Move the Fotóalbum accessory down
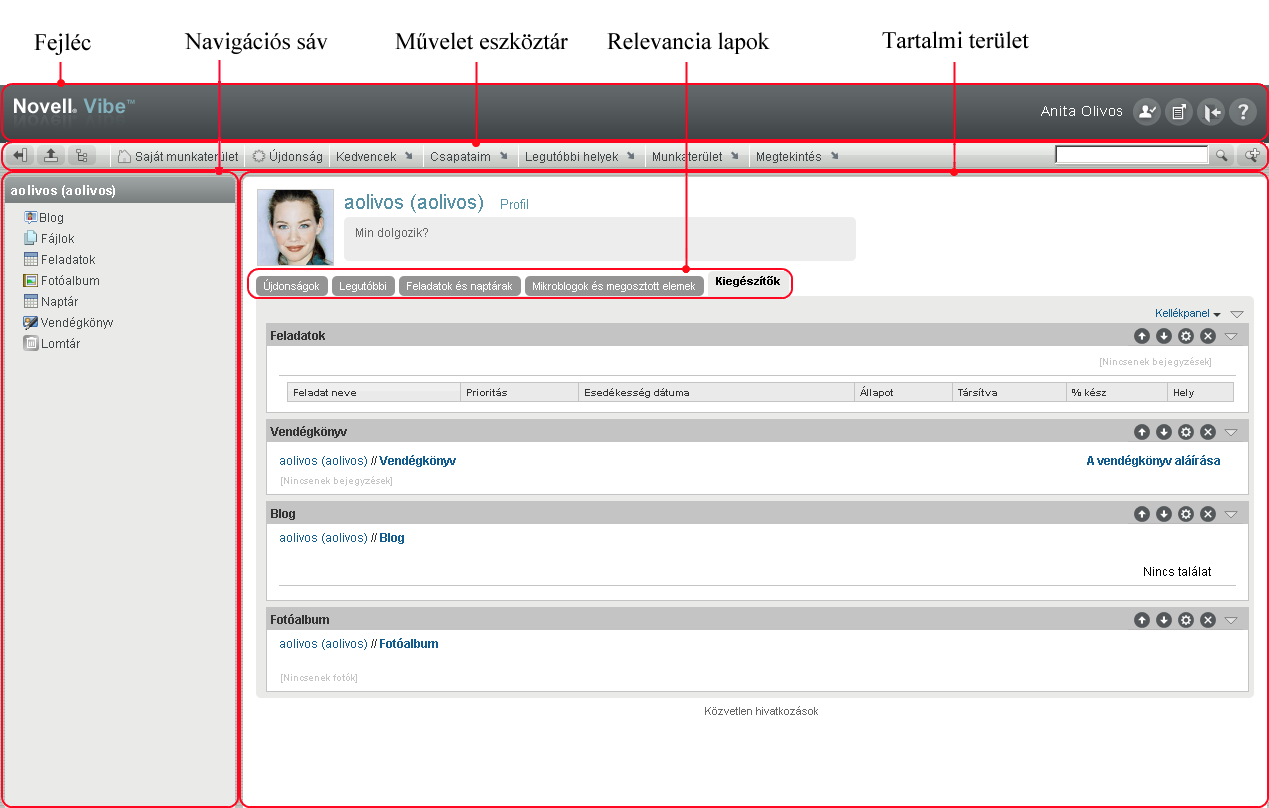The height and width of the screenshot is (808, 1269). click(x=1164, y=620)
